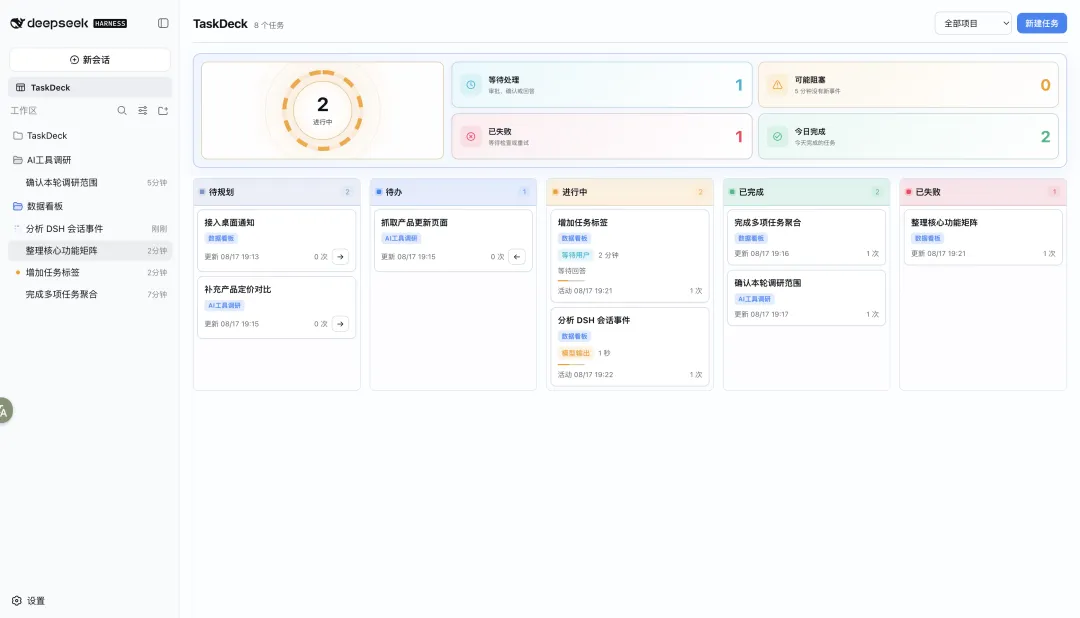Open the 补充产品定价对比 task card title

click(238, 289)
